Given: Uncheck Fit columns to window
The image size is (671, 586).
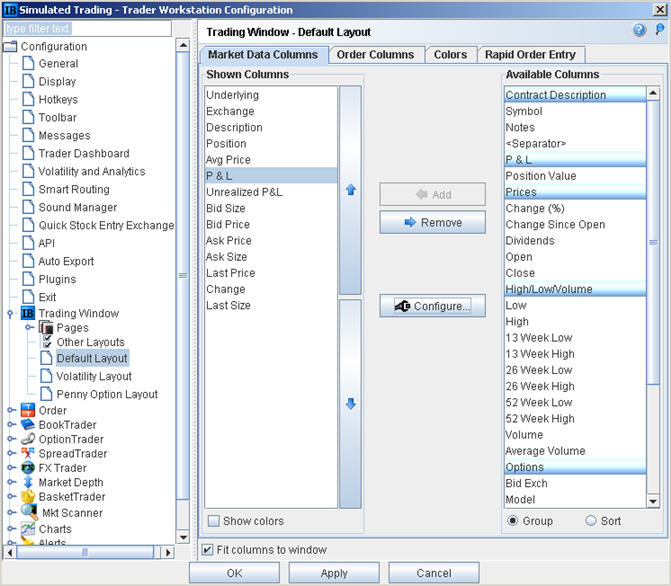Looking at the screenshot, I should pos(207,550).
